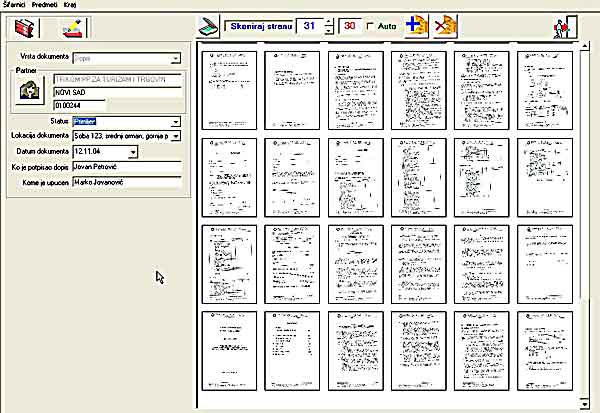Open the scanner tab icon
Image resolution: width=600 pixels, height=413 pixels.
click(x=72, y=27)
